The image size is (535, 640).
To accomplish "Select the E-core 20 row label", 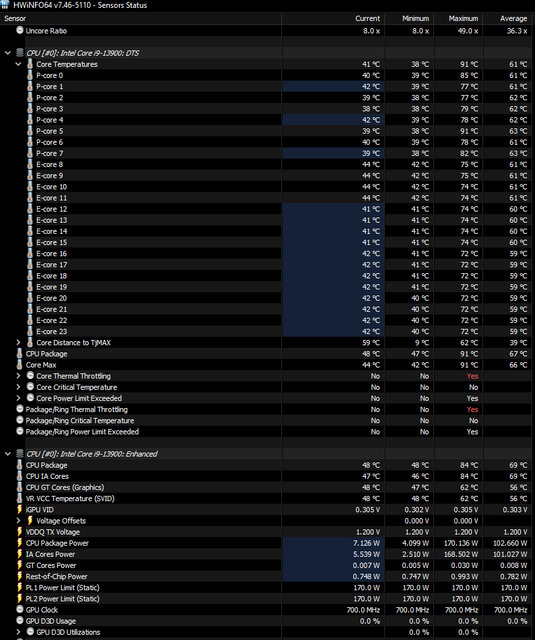I will coord(51,298).
